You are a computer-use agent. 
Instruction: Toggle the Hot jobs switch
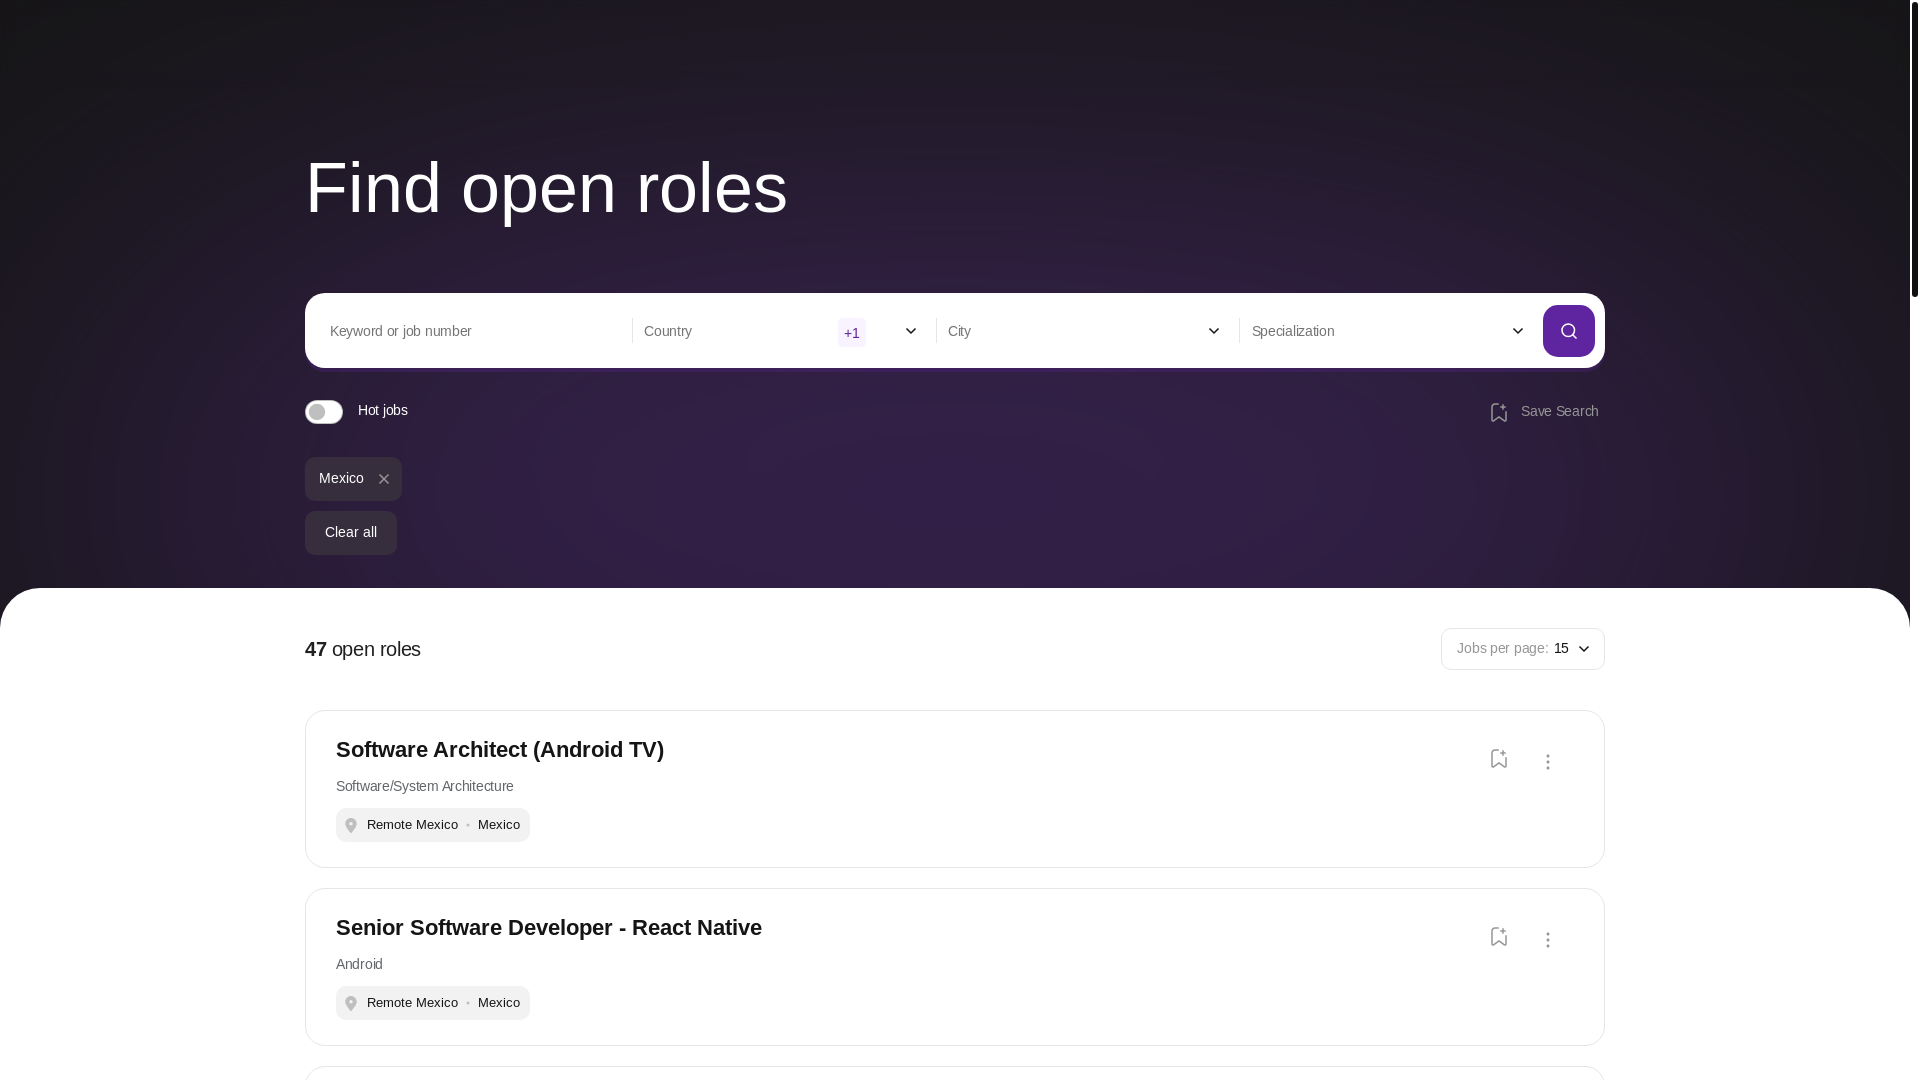(x=324, y=412)
